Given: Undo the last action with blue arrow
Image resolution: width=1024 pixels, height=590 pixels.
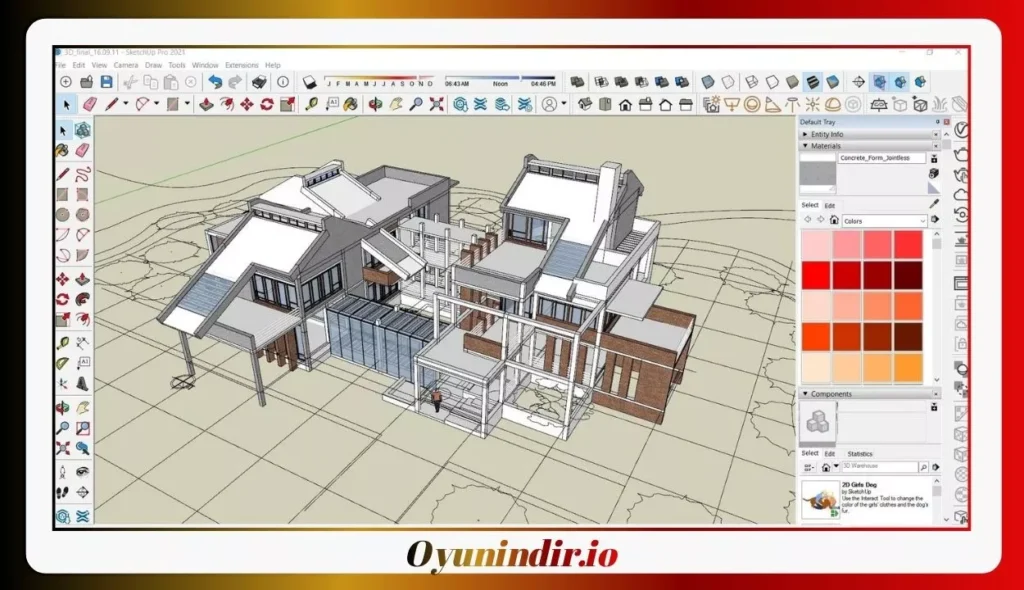Looking at the screenshot, I should [x=215, y=82].
